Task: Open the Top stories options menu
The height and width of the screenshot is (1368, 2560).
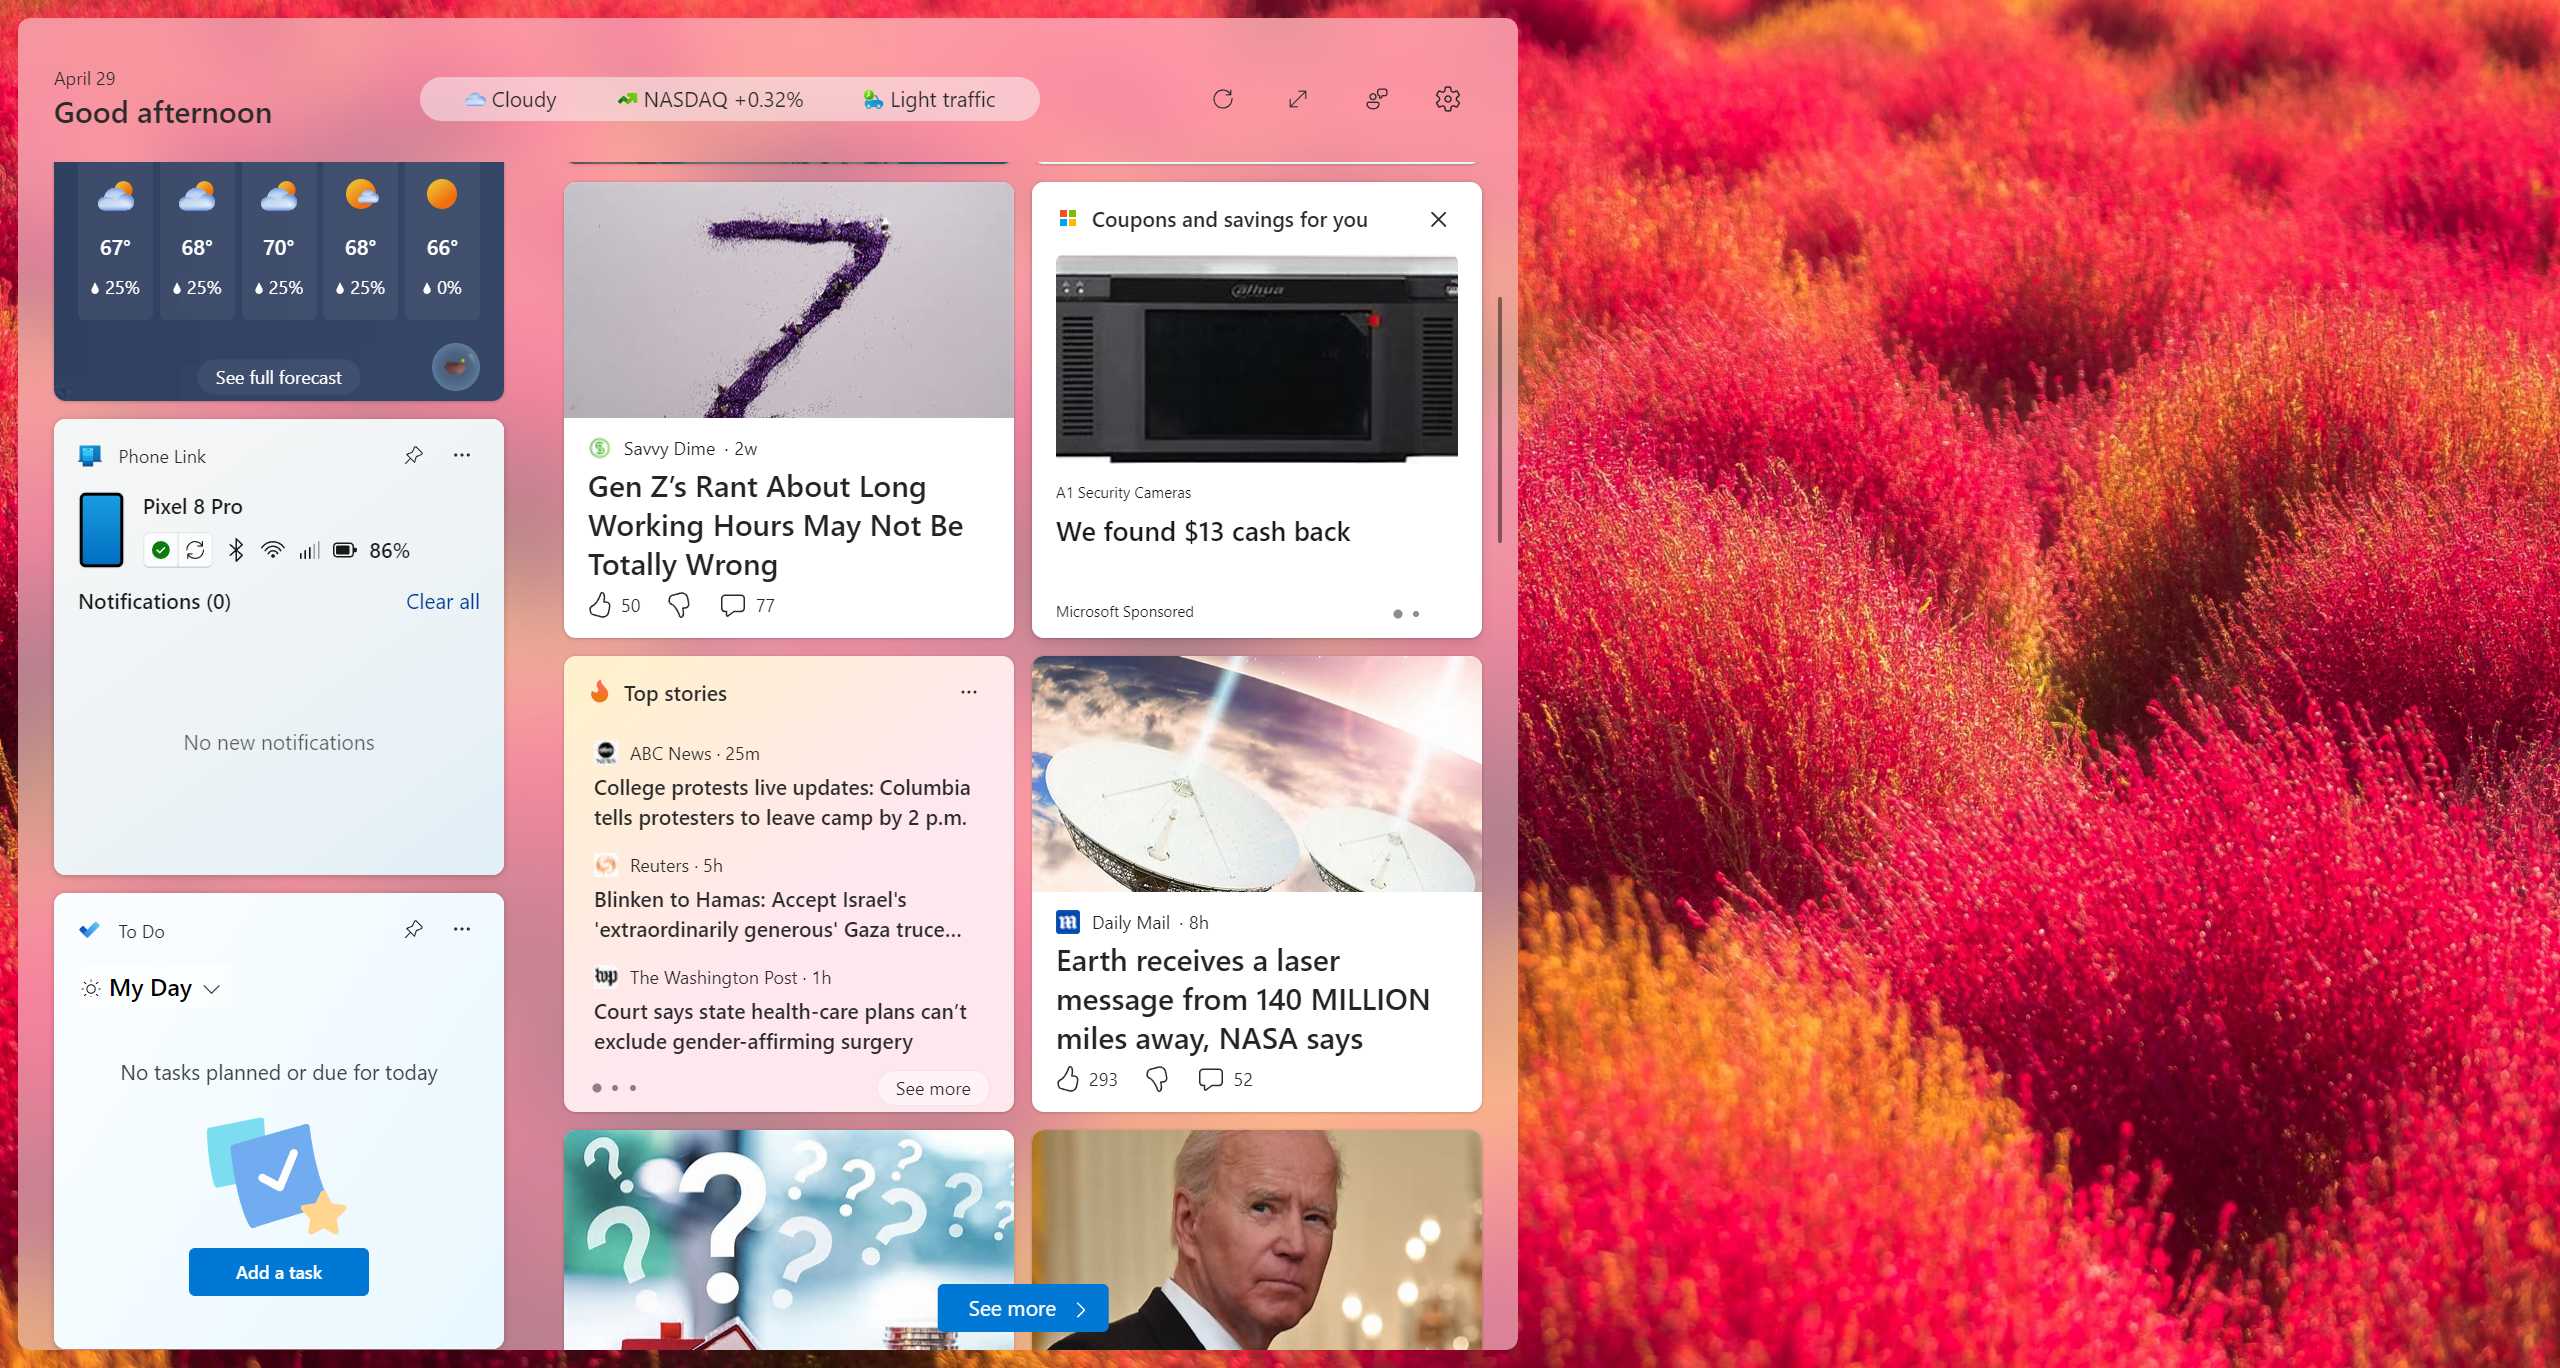Action: click(x=968, y=692)
